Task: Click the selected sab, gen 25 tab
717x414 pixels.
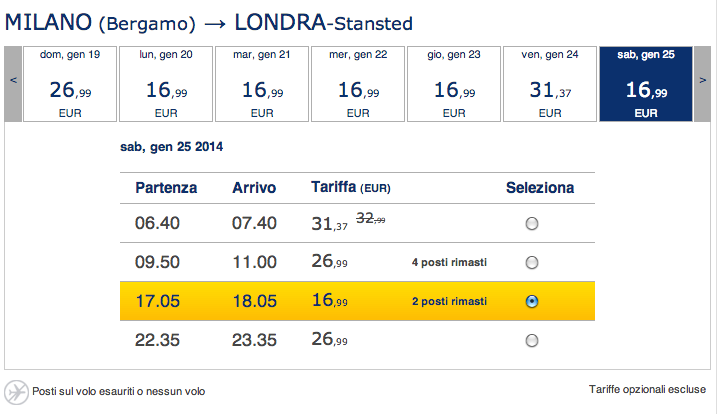Action: click(x=646, y=85)
